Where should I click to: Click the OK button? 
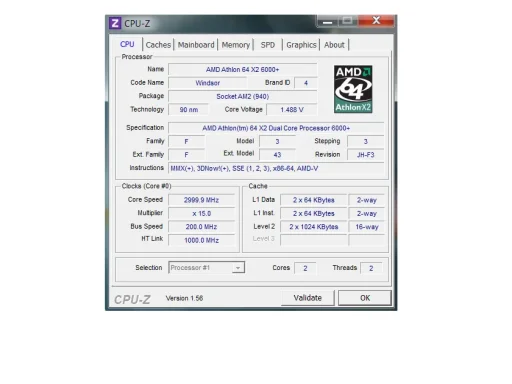click(365, 298)
